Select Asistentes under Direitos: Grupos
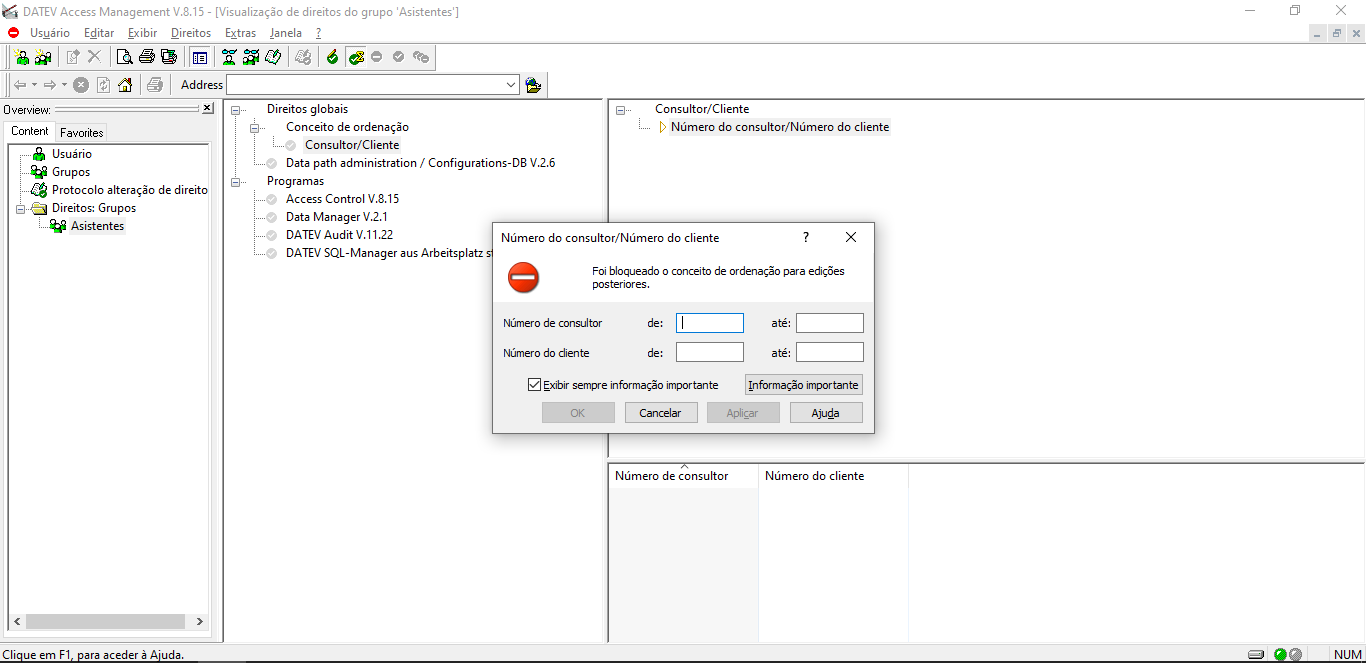 (98, 226)
